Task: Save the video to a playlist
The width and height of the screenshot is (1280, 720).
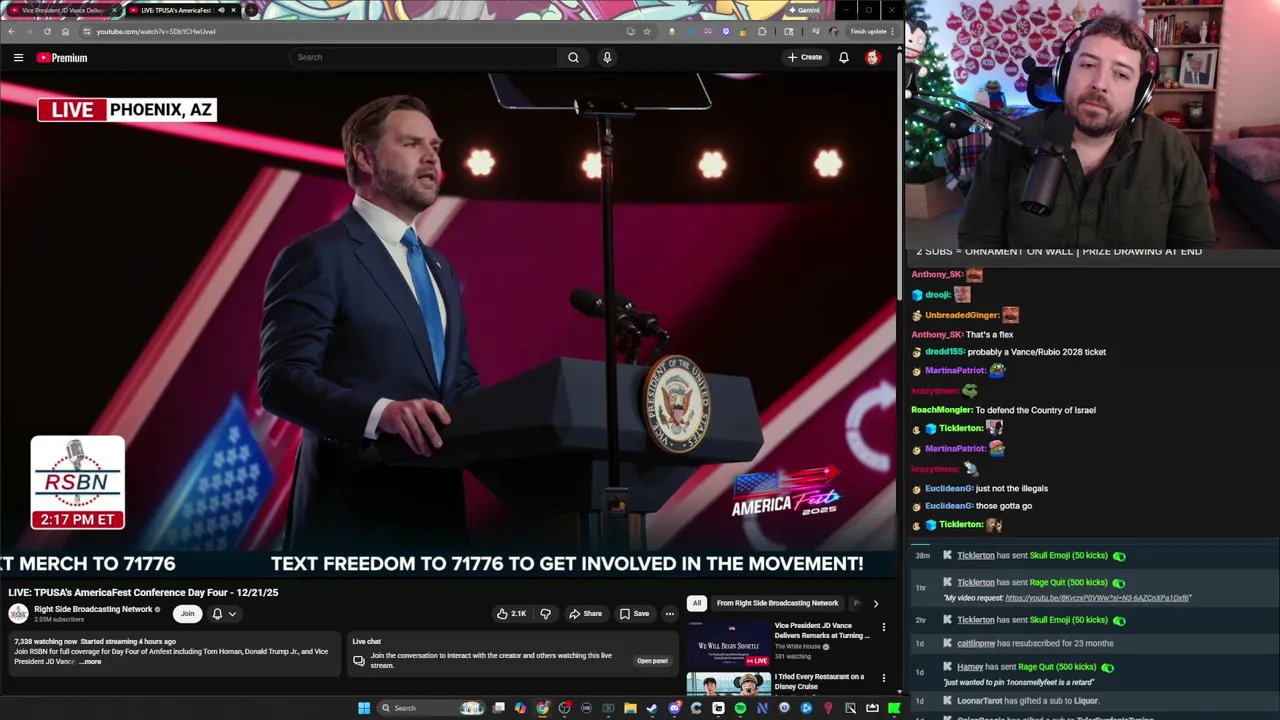Action: [634, 614]
